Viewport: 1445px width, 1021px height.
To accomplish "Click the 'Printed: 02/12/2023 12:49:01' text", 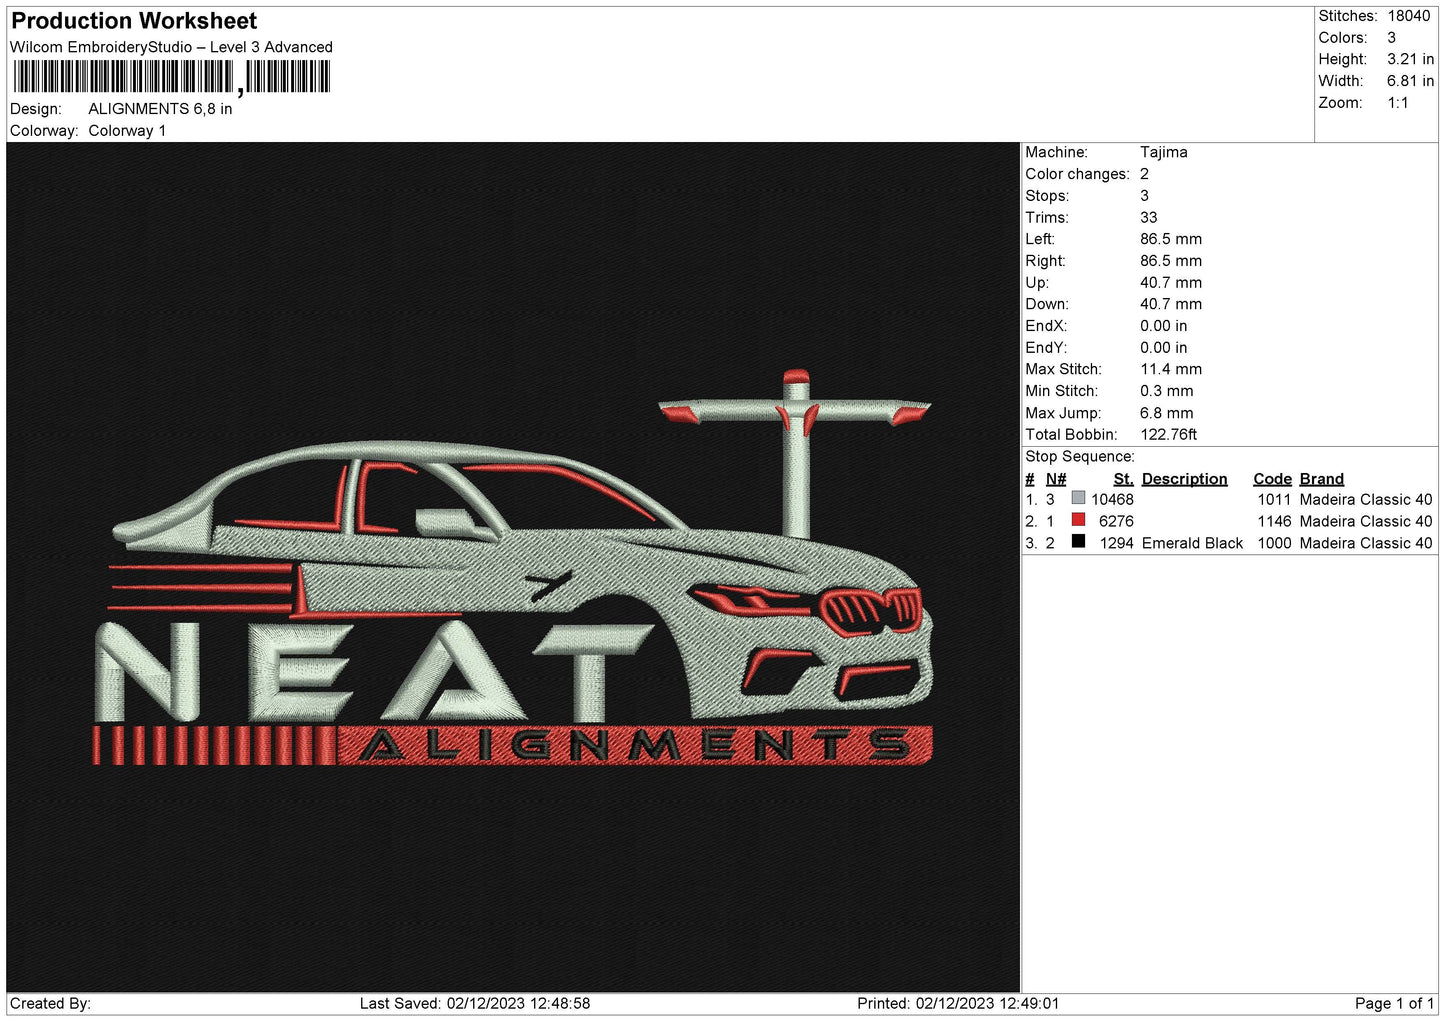I will pos(958,1004).
